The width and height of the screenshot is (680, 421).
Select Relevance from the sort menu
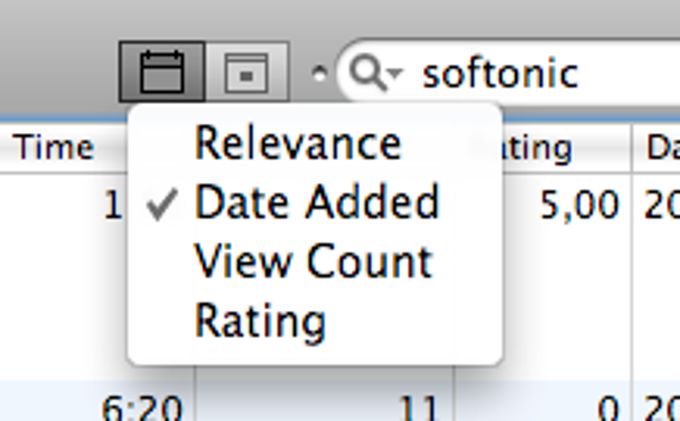coord(297,143)
